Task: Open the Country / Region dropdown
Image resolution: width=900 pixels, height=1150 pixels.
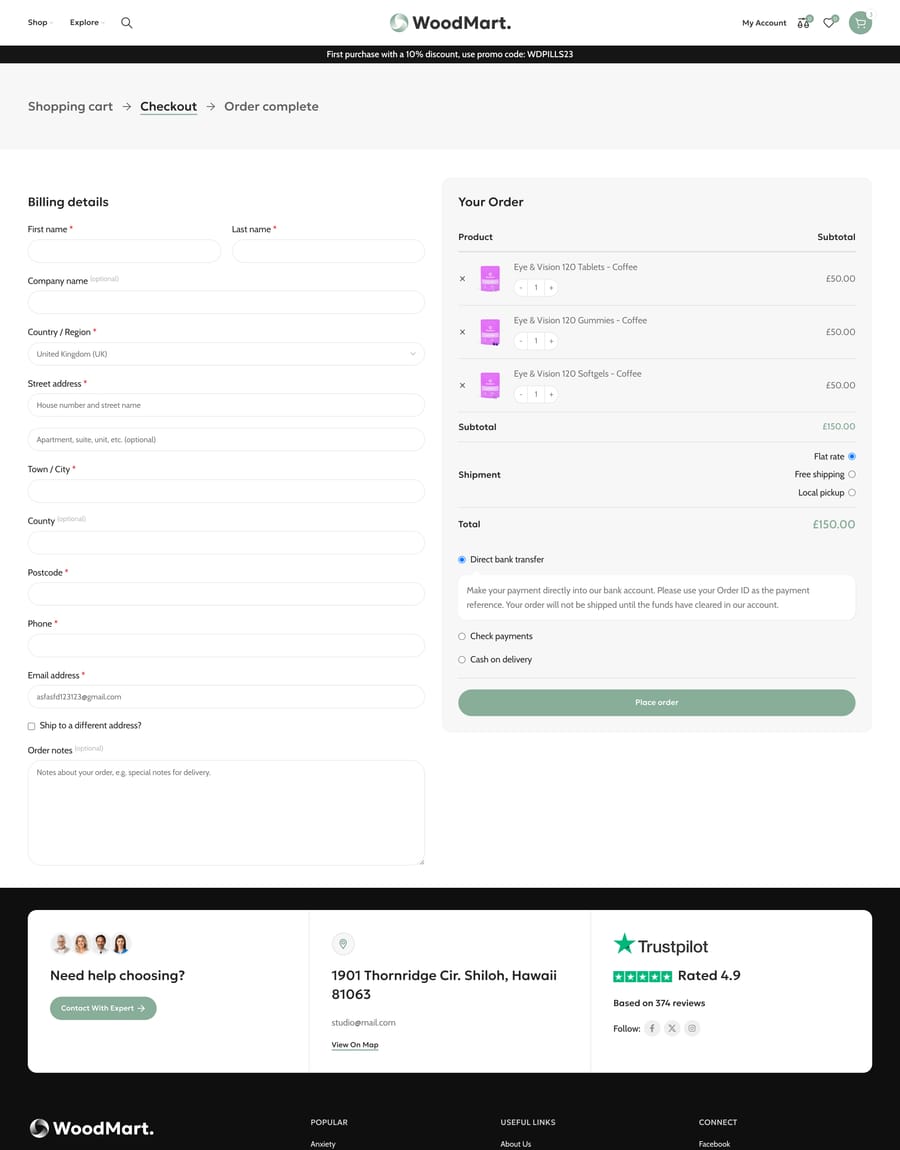Action: 226,354
